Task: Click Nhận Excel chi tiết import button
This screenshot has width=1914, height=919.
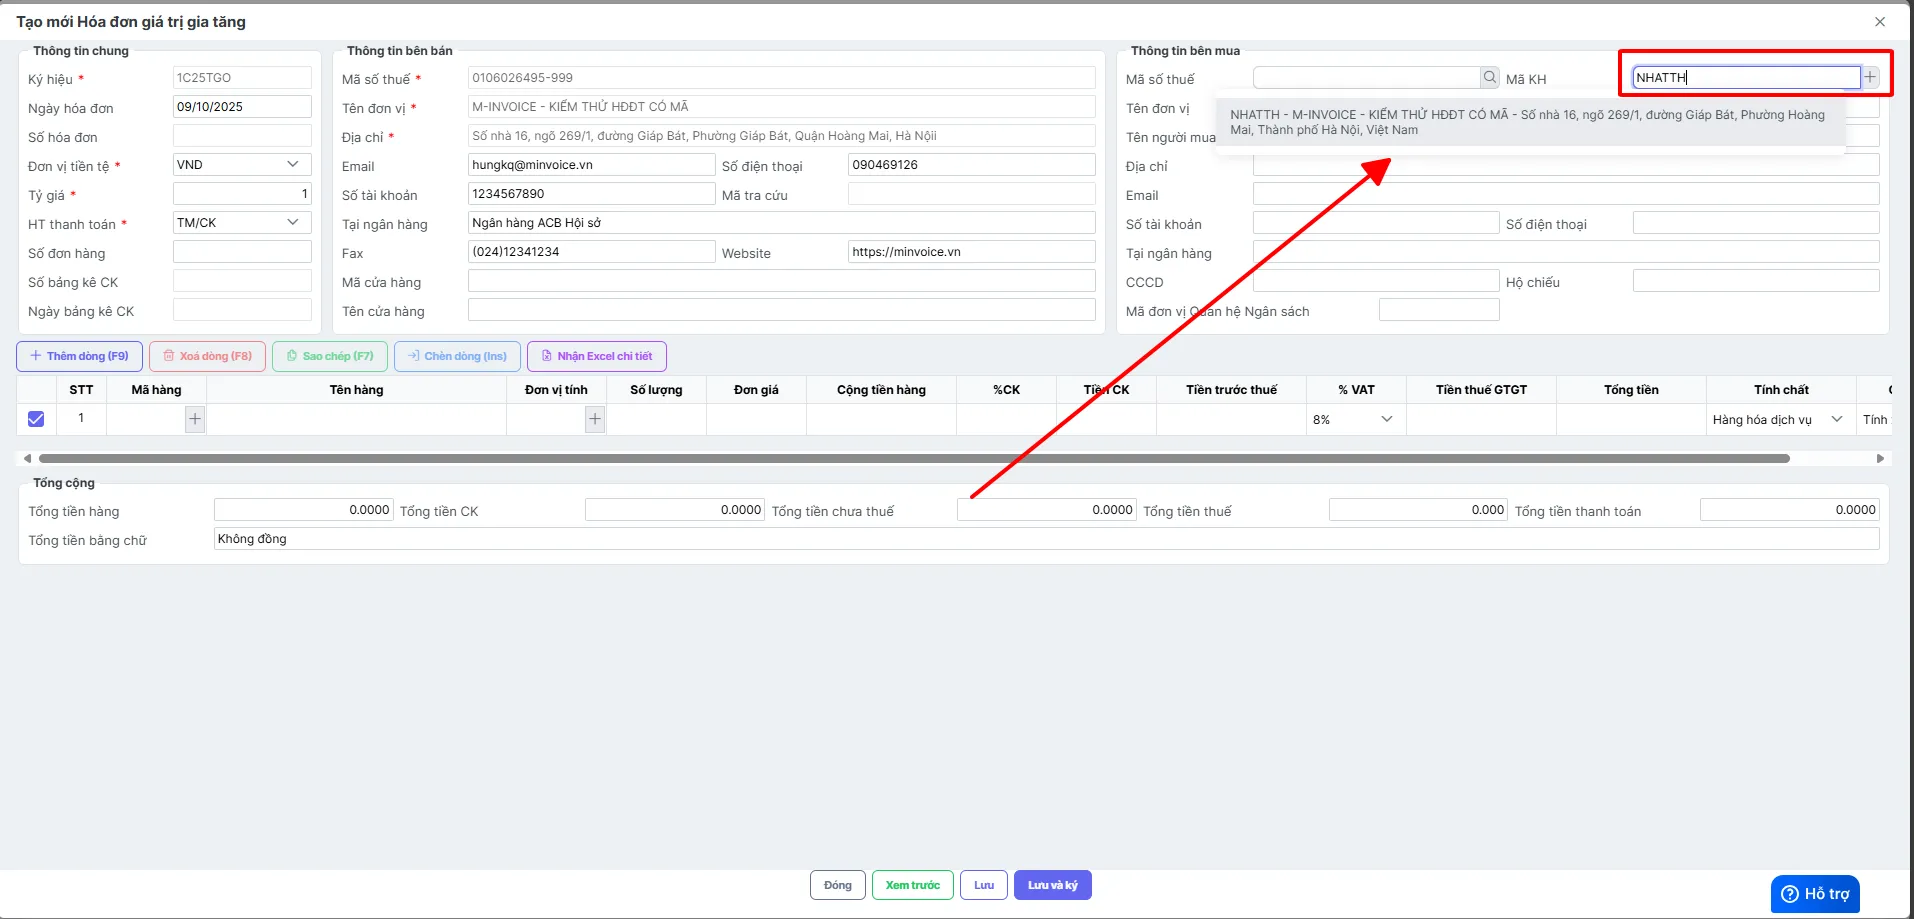Action: pos(596,356)
